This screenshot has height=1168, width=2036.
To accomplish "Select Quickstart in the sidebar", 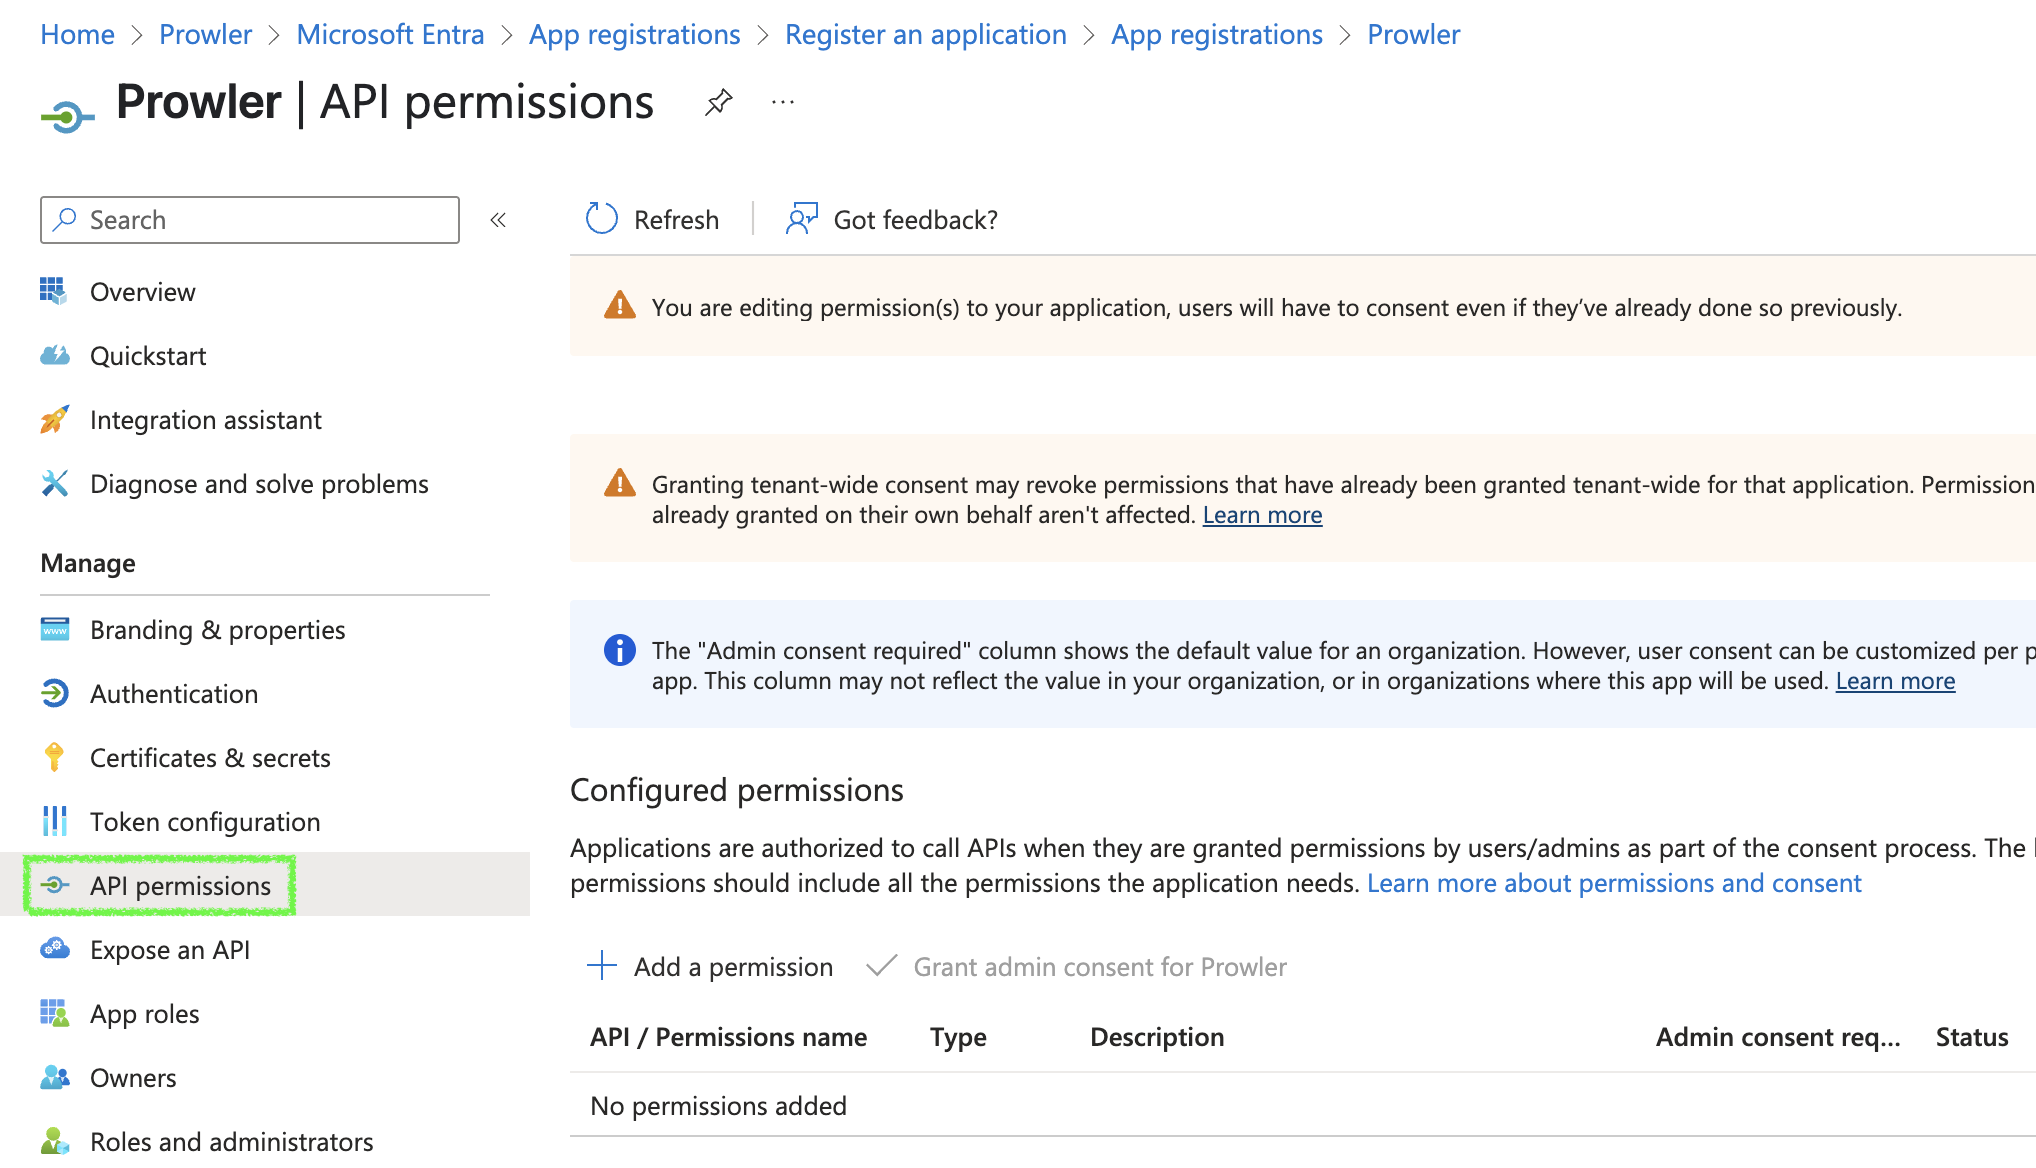I will pos(148,356).
